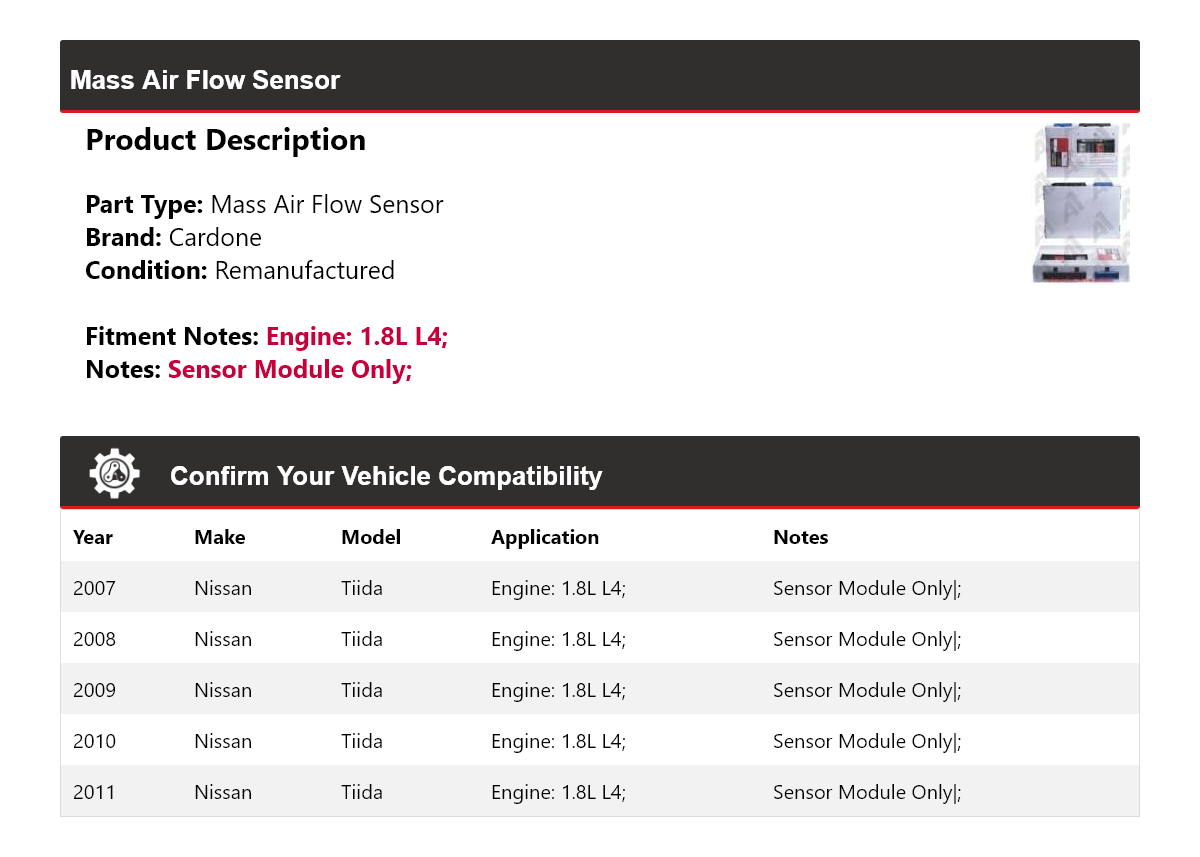
Task: Open the product image thumbnail
Action: [1081, 203]
